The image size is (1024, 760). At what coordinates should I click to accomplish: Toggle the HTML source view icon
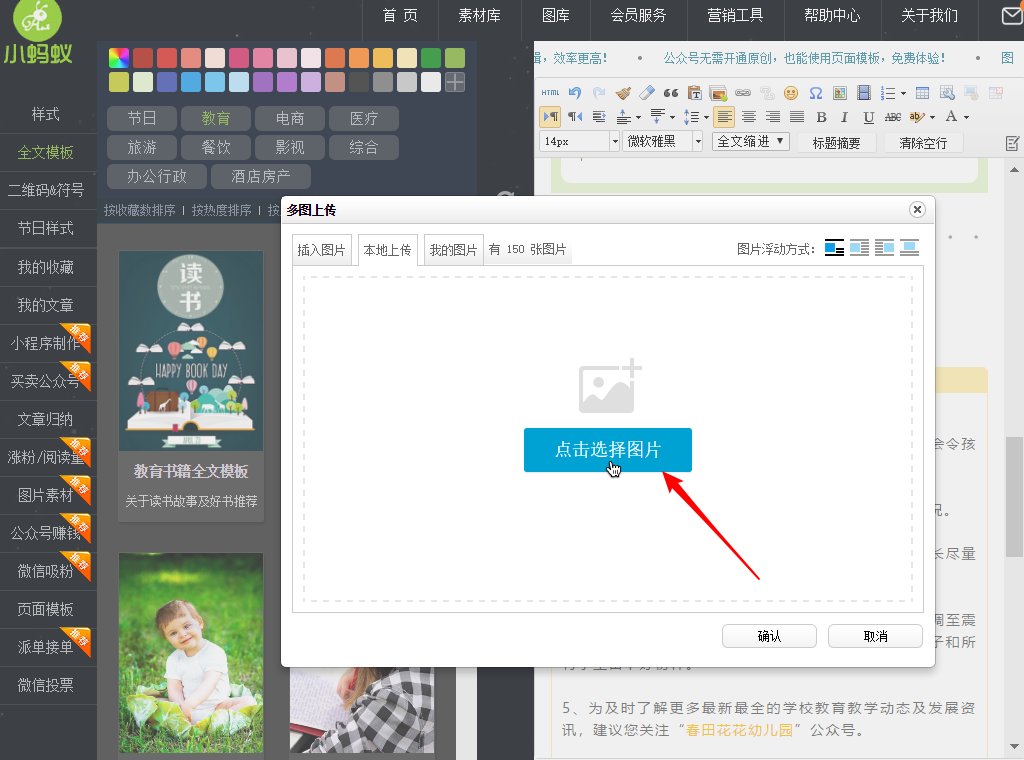click(x=550, y=92)
